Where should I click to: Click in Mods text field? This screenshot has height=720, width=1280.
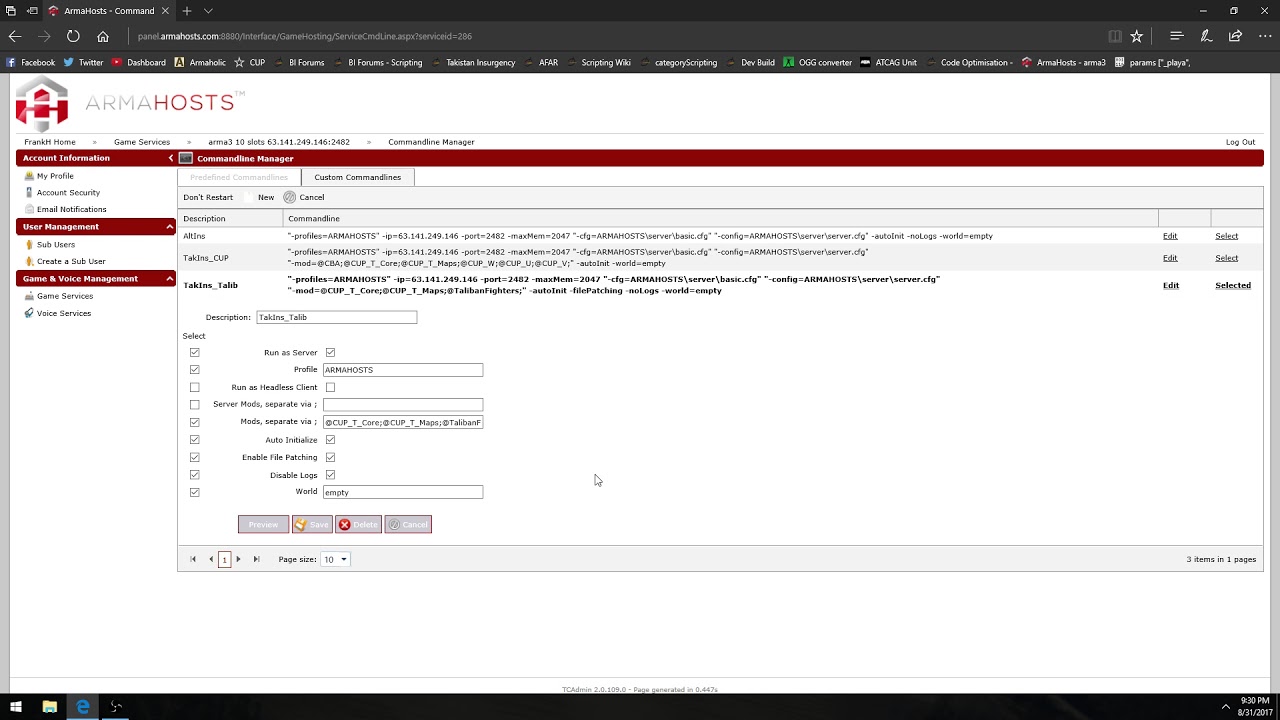pyautogui.click(x=403, y=422)
